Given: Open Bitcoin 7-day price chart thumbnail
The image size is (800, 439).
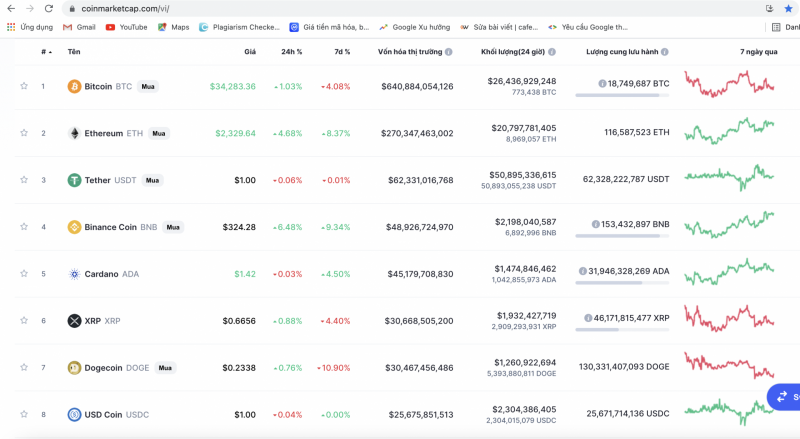Looking at the screenshot, I should click(x=729, y=85).
